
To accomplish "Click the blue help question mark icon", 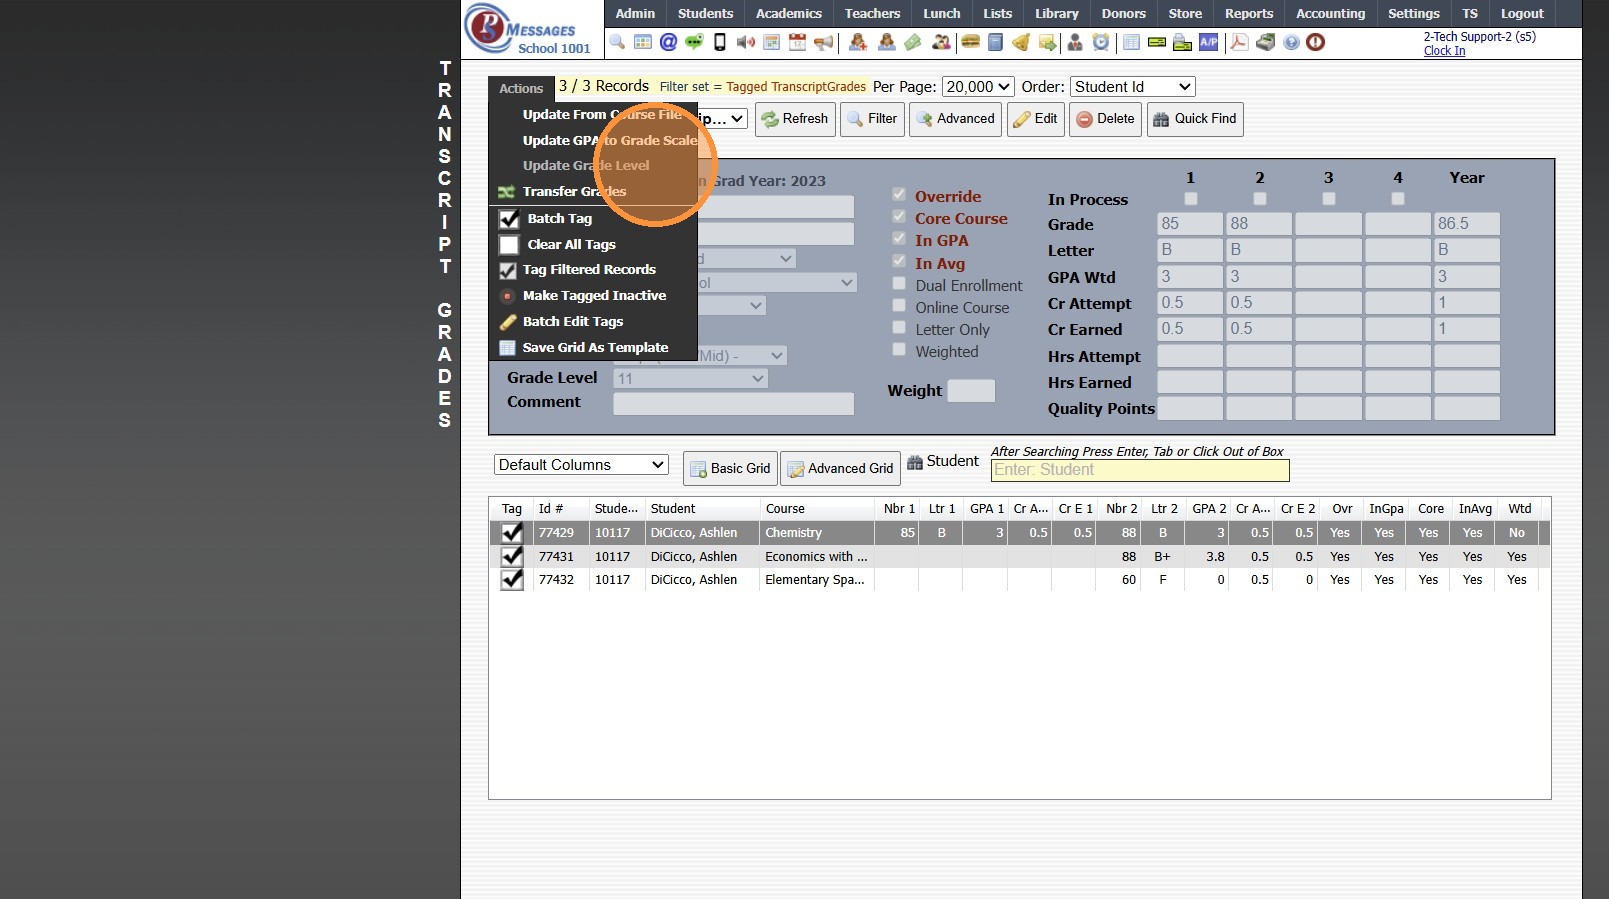I will 1291,42.
